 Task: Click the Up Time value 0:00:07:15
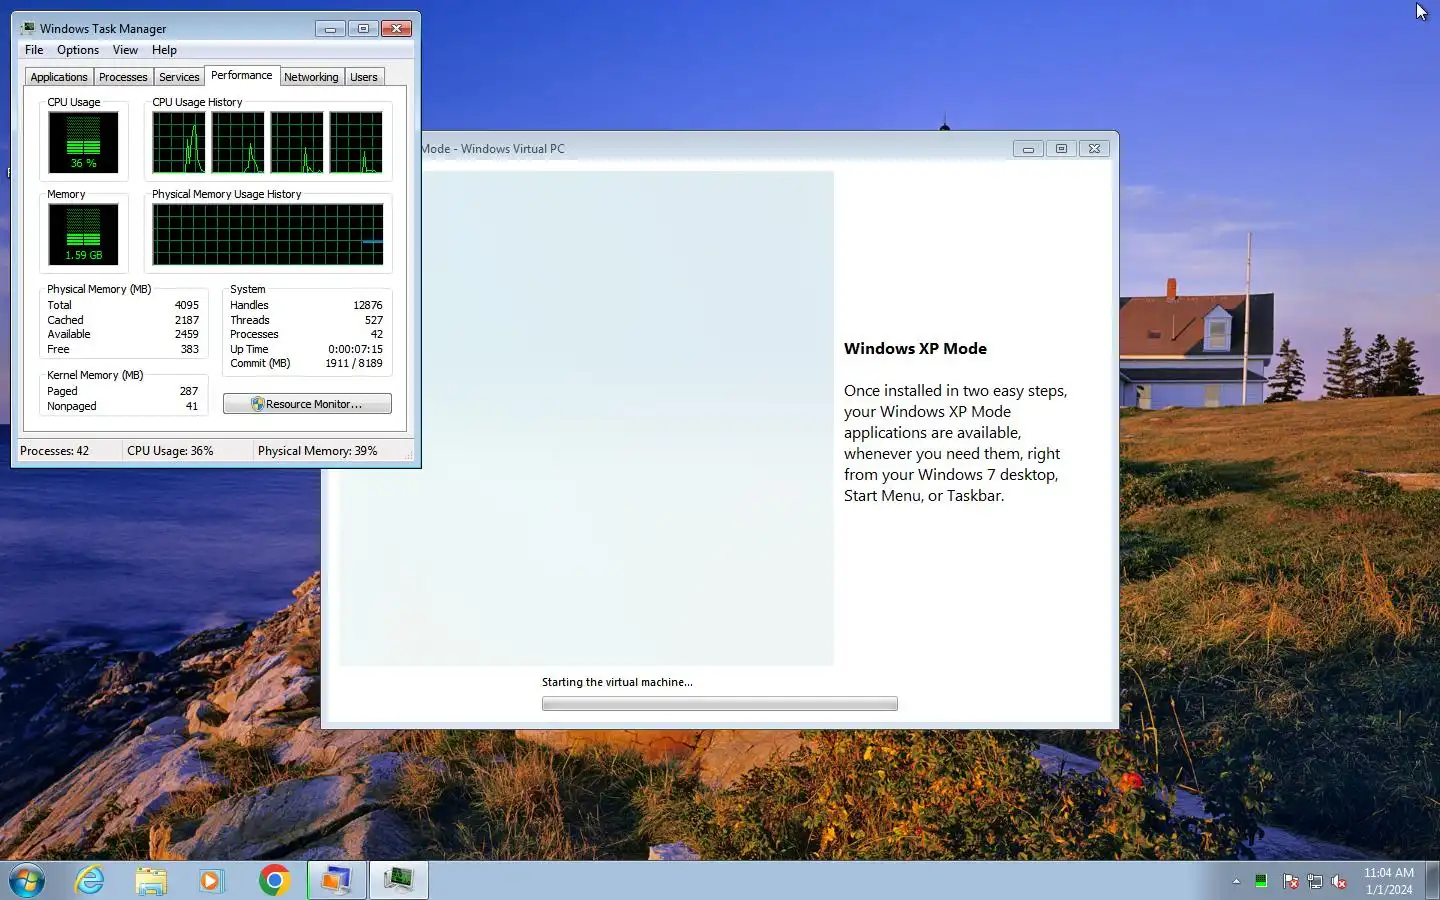coord(355,349)
